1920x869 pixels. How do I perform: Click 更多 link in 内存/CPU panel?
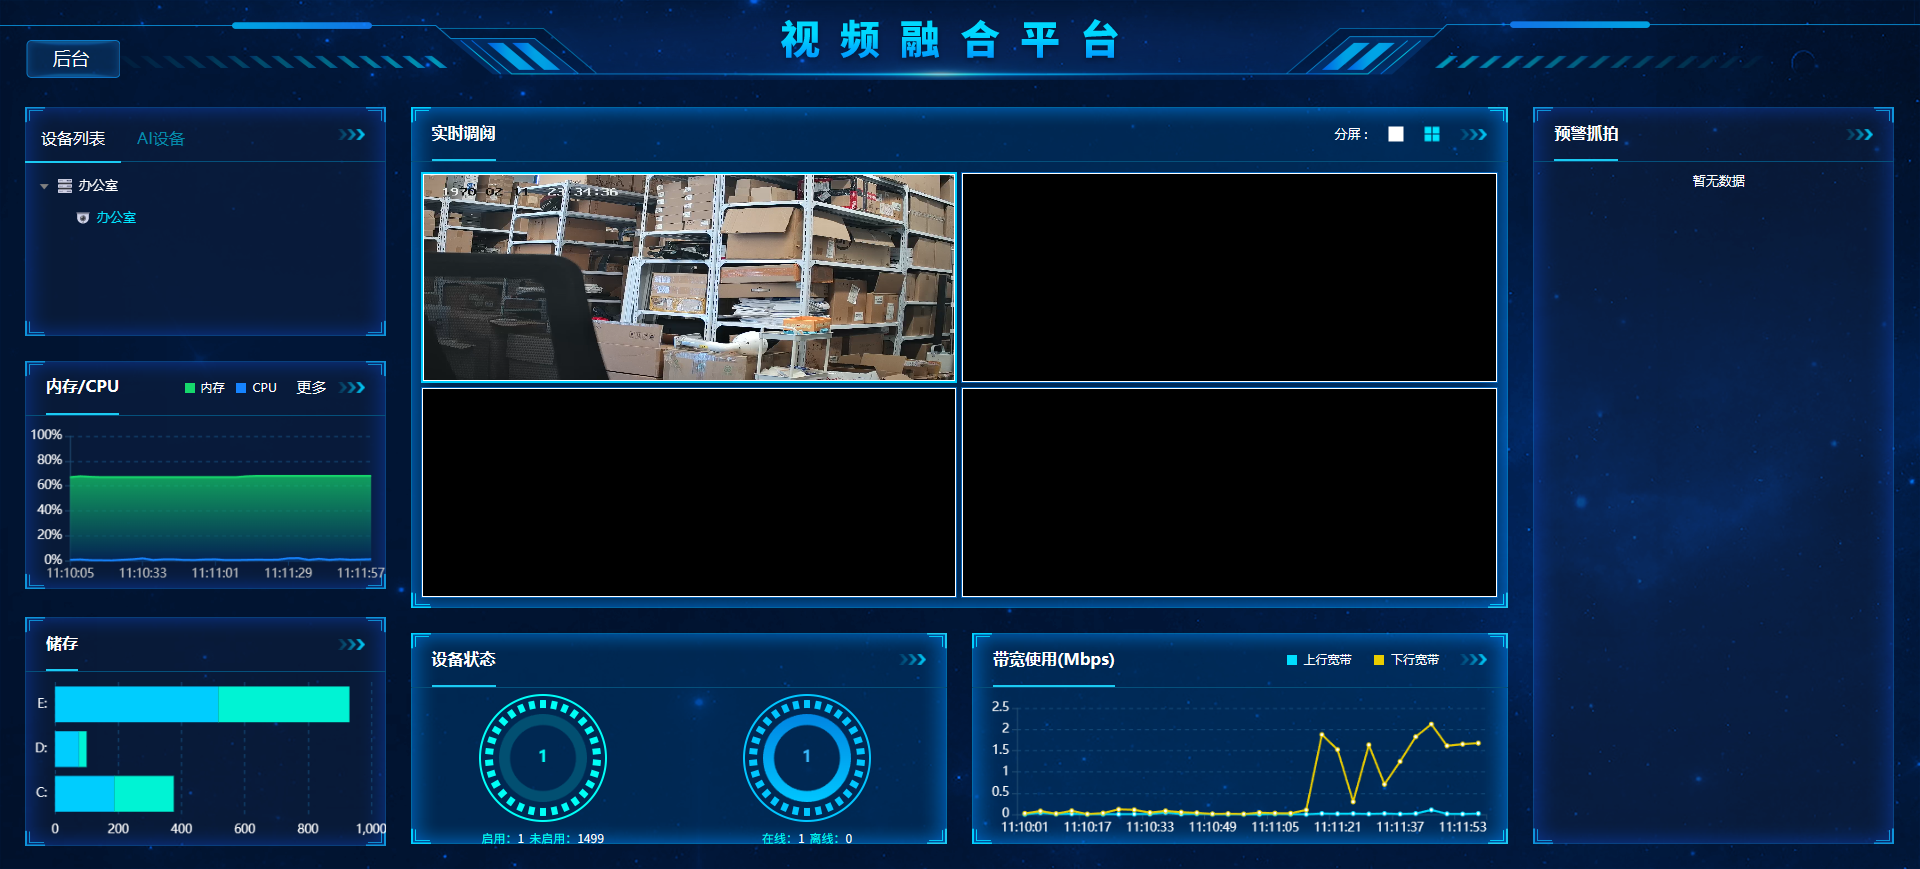pos(311,388)
